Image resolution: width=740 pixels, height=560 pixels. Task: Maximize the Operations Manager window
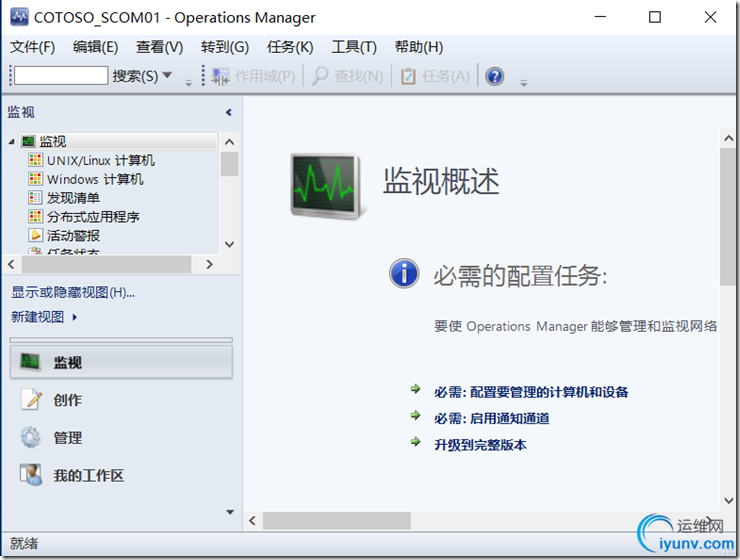[x=655, y=17]
